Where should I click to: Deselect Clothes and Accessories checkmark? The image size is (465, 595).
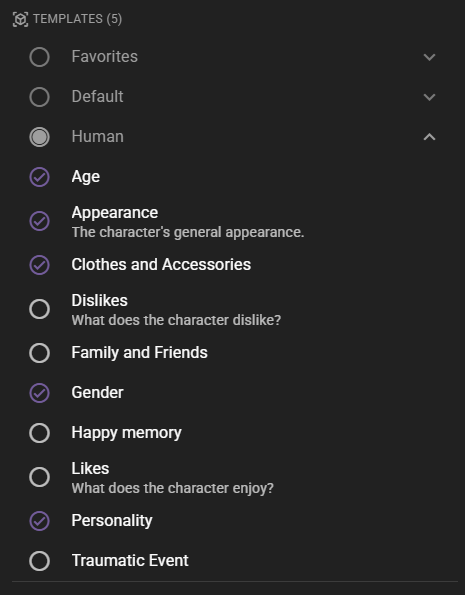(39, 265)
